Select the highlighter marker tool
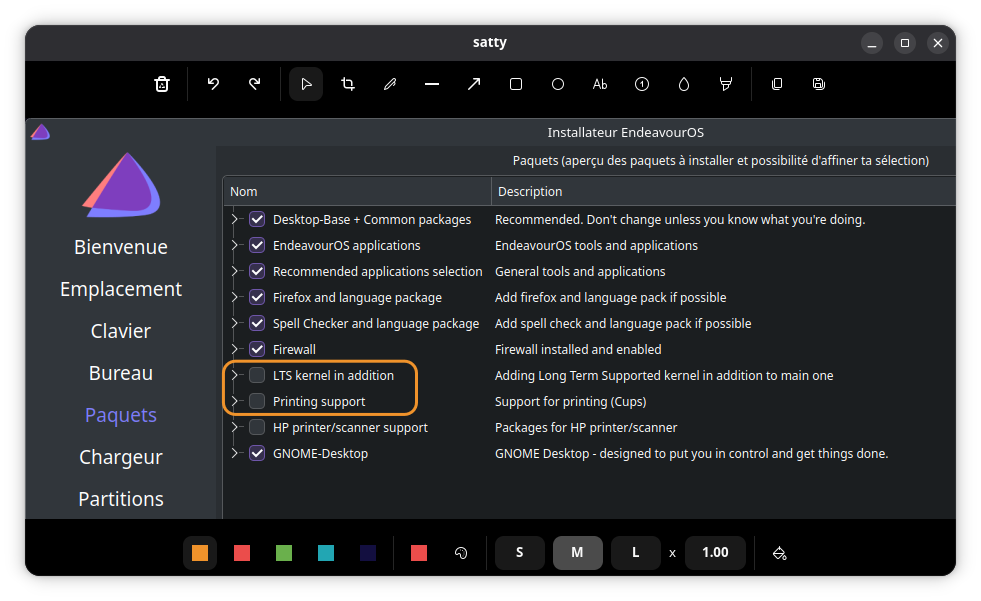This screenshot has width=981, height=601. [x=726, y=84]
